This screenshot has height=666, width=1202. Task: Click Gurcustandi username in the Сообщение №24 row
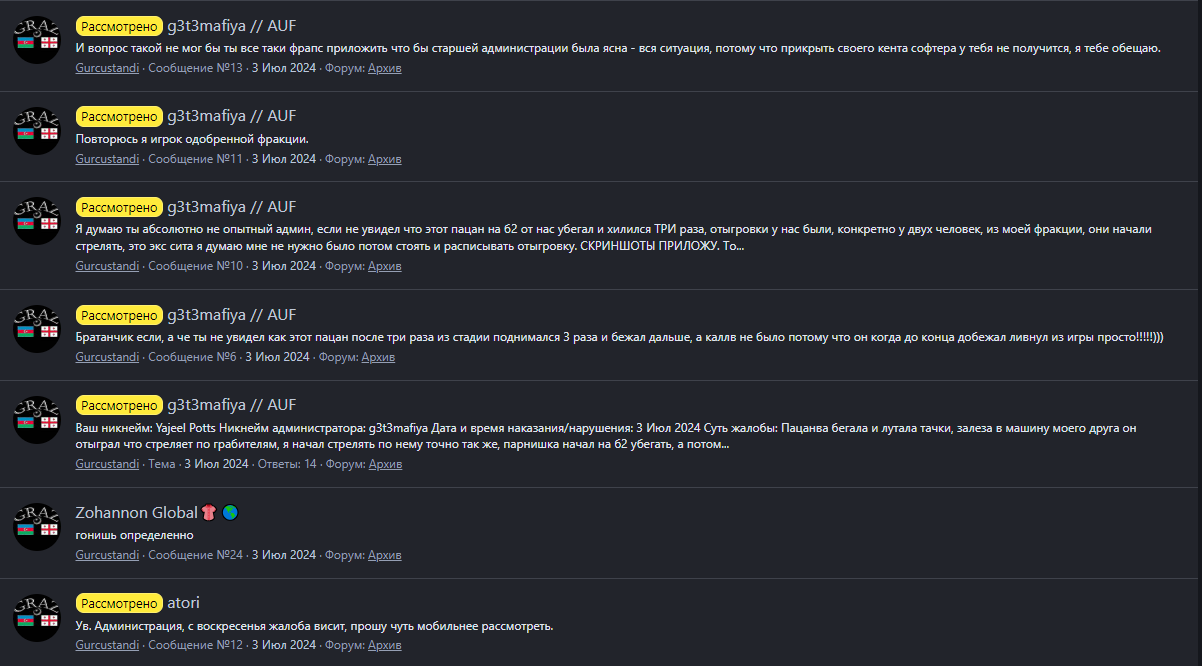tap(107, 555)
